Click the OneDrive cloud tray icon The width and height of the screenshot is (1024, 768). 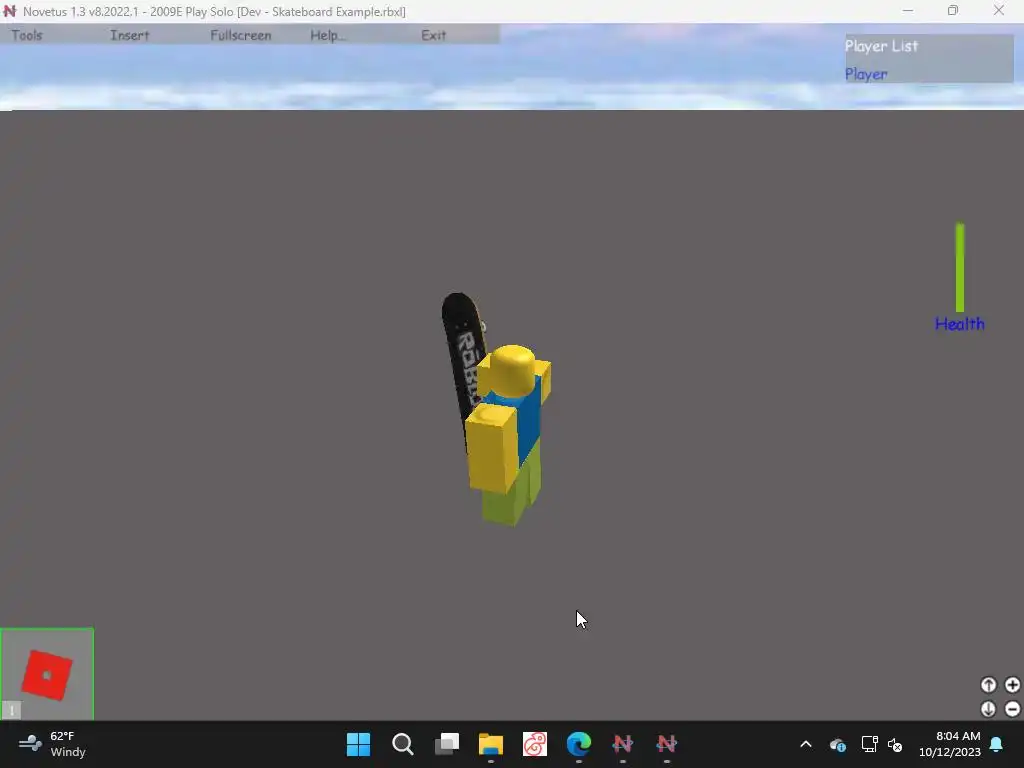pos(838,744)
